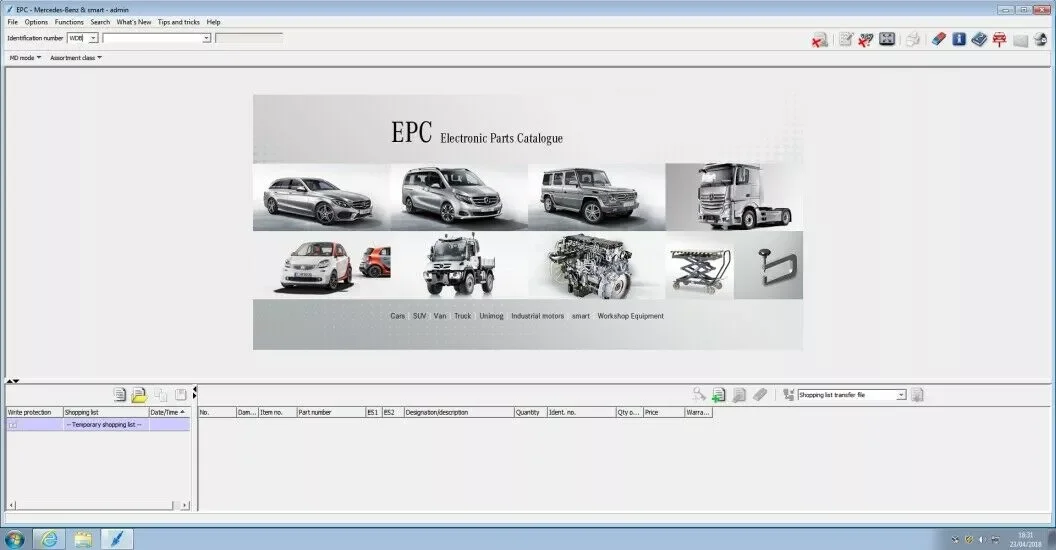
Task: Expand the identification number combo box arrow
Action: (x=206, y=38)
